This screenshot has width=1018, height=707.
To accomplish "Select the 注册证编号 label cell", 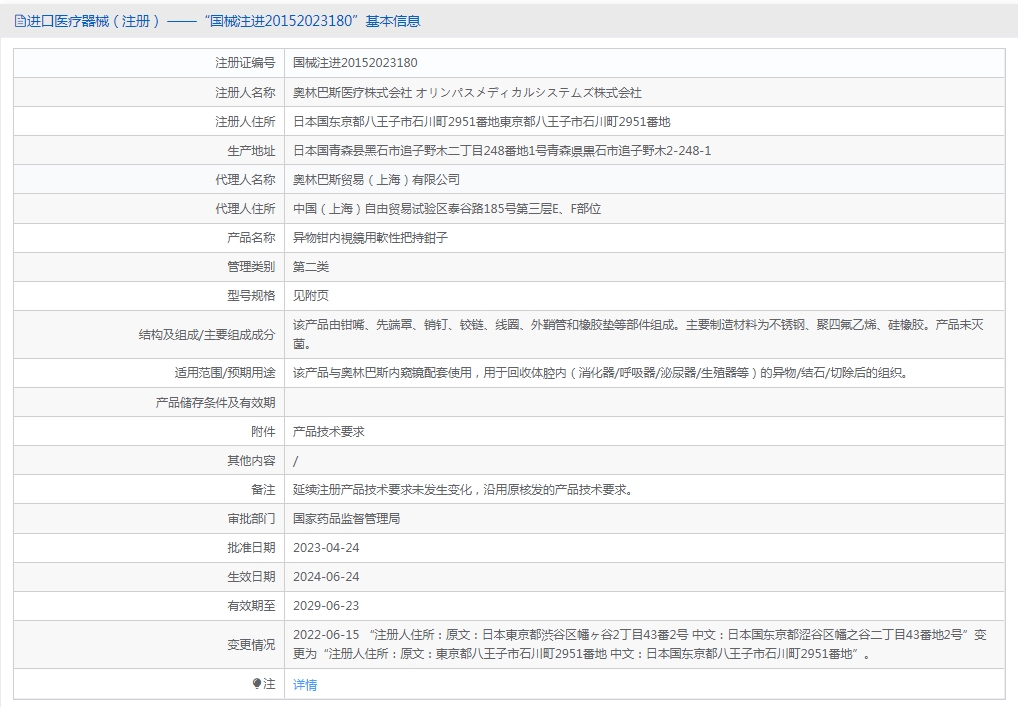I will point(149,63).
